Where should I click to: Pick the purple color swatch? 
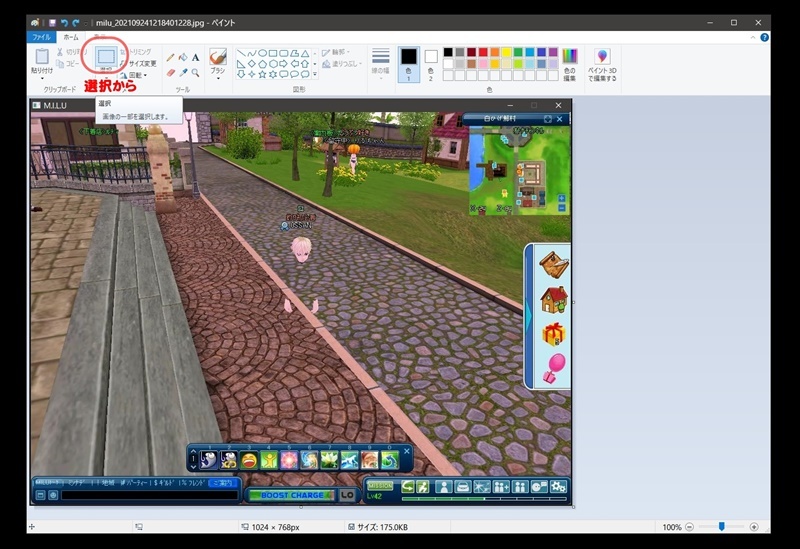point(553,52)
